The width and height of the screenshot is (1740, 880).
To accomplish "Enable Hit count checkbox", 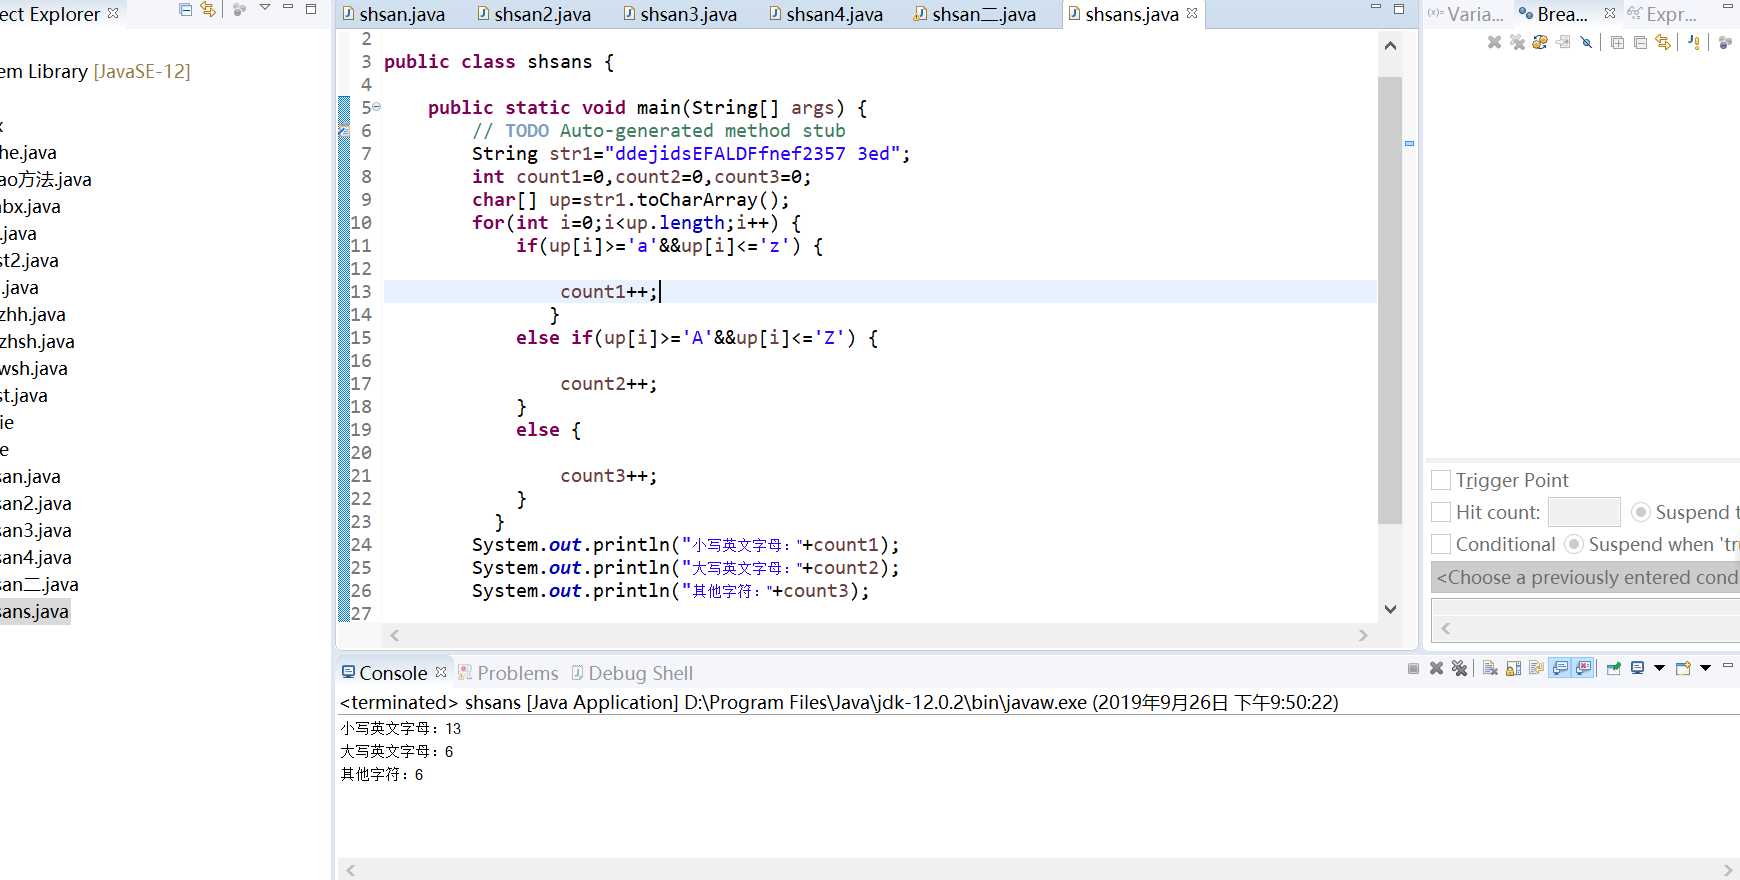I will pyautogui.click(x=1441, y=512).
